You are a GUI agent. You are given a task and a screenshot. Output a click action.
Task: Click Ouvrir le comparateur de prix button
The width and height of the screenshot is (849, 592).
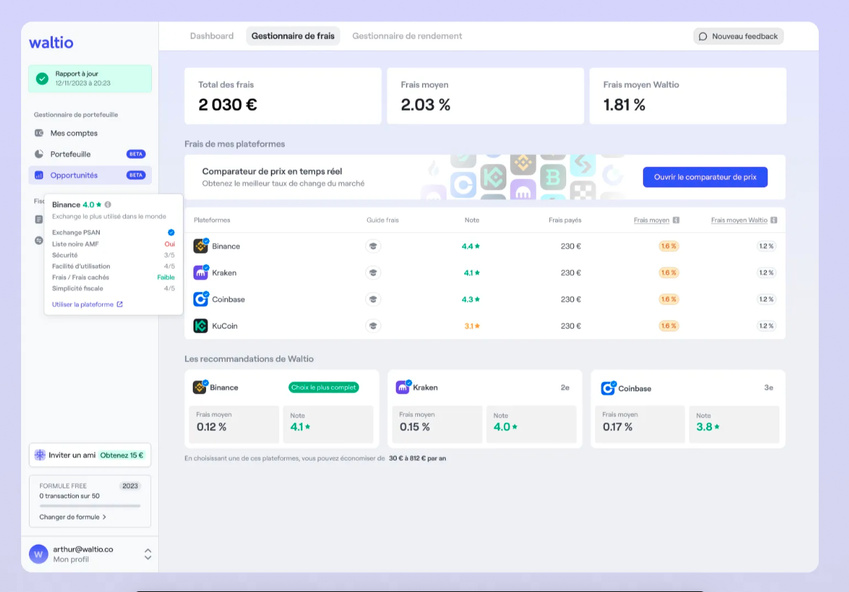click(x=705, y=177)
